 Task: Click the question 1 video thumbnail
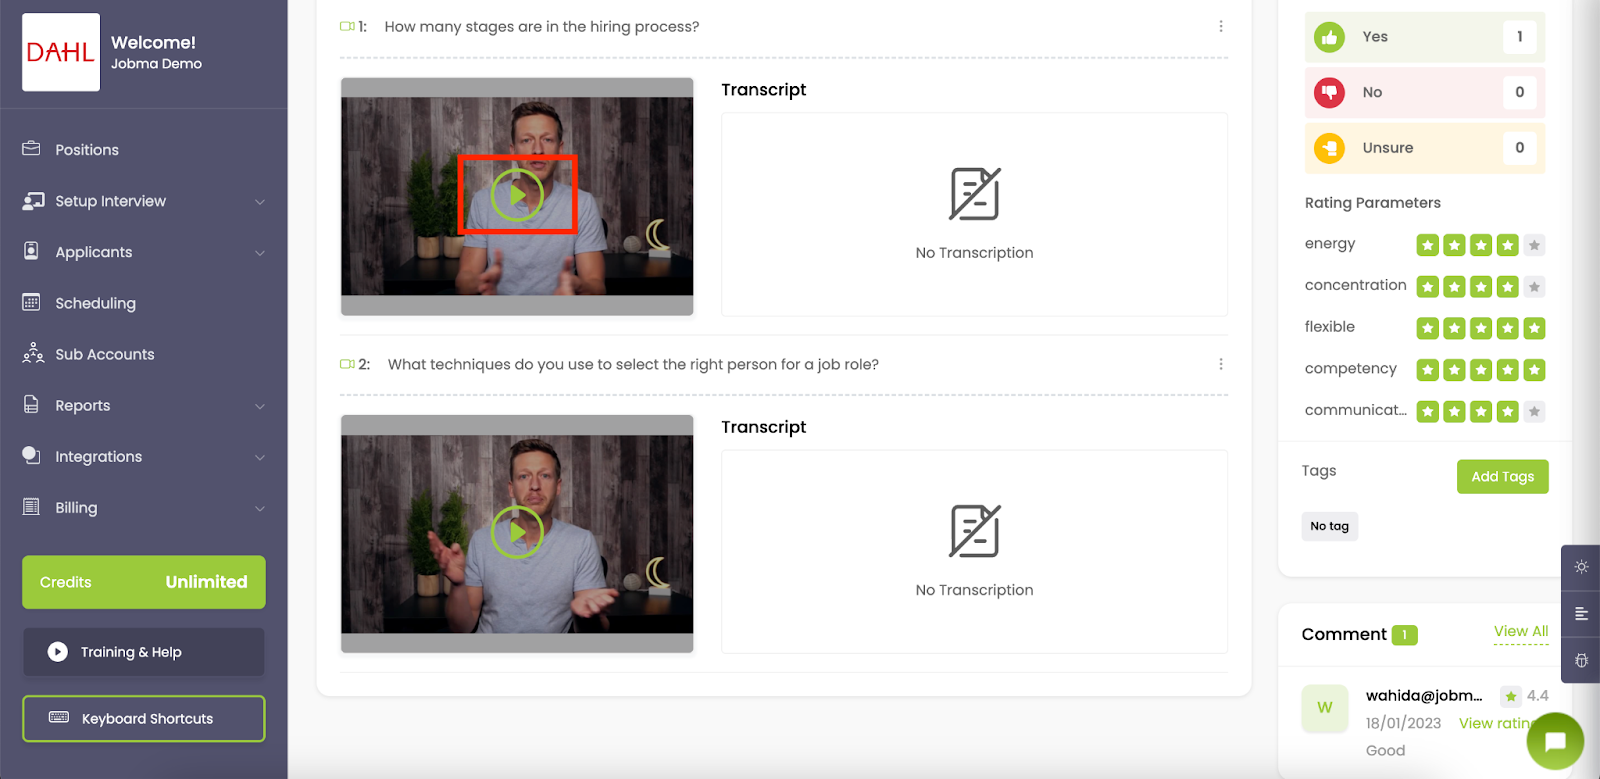[517, 196]
